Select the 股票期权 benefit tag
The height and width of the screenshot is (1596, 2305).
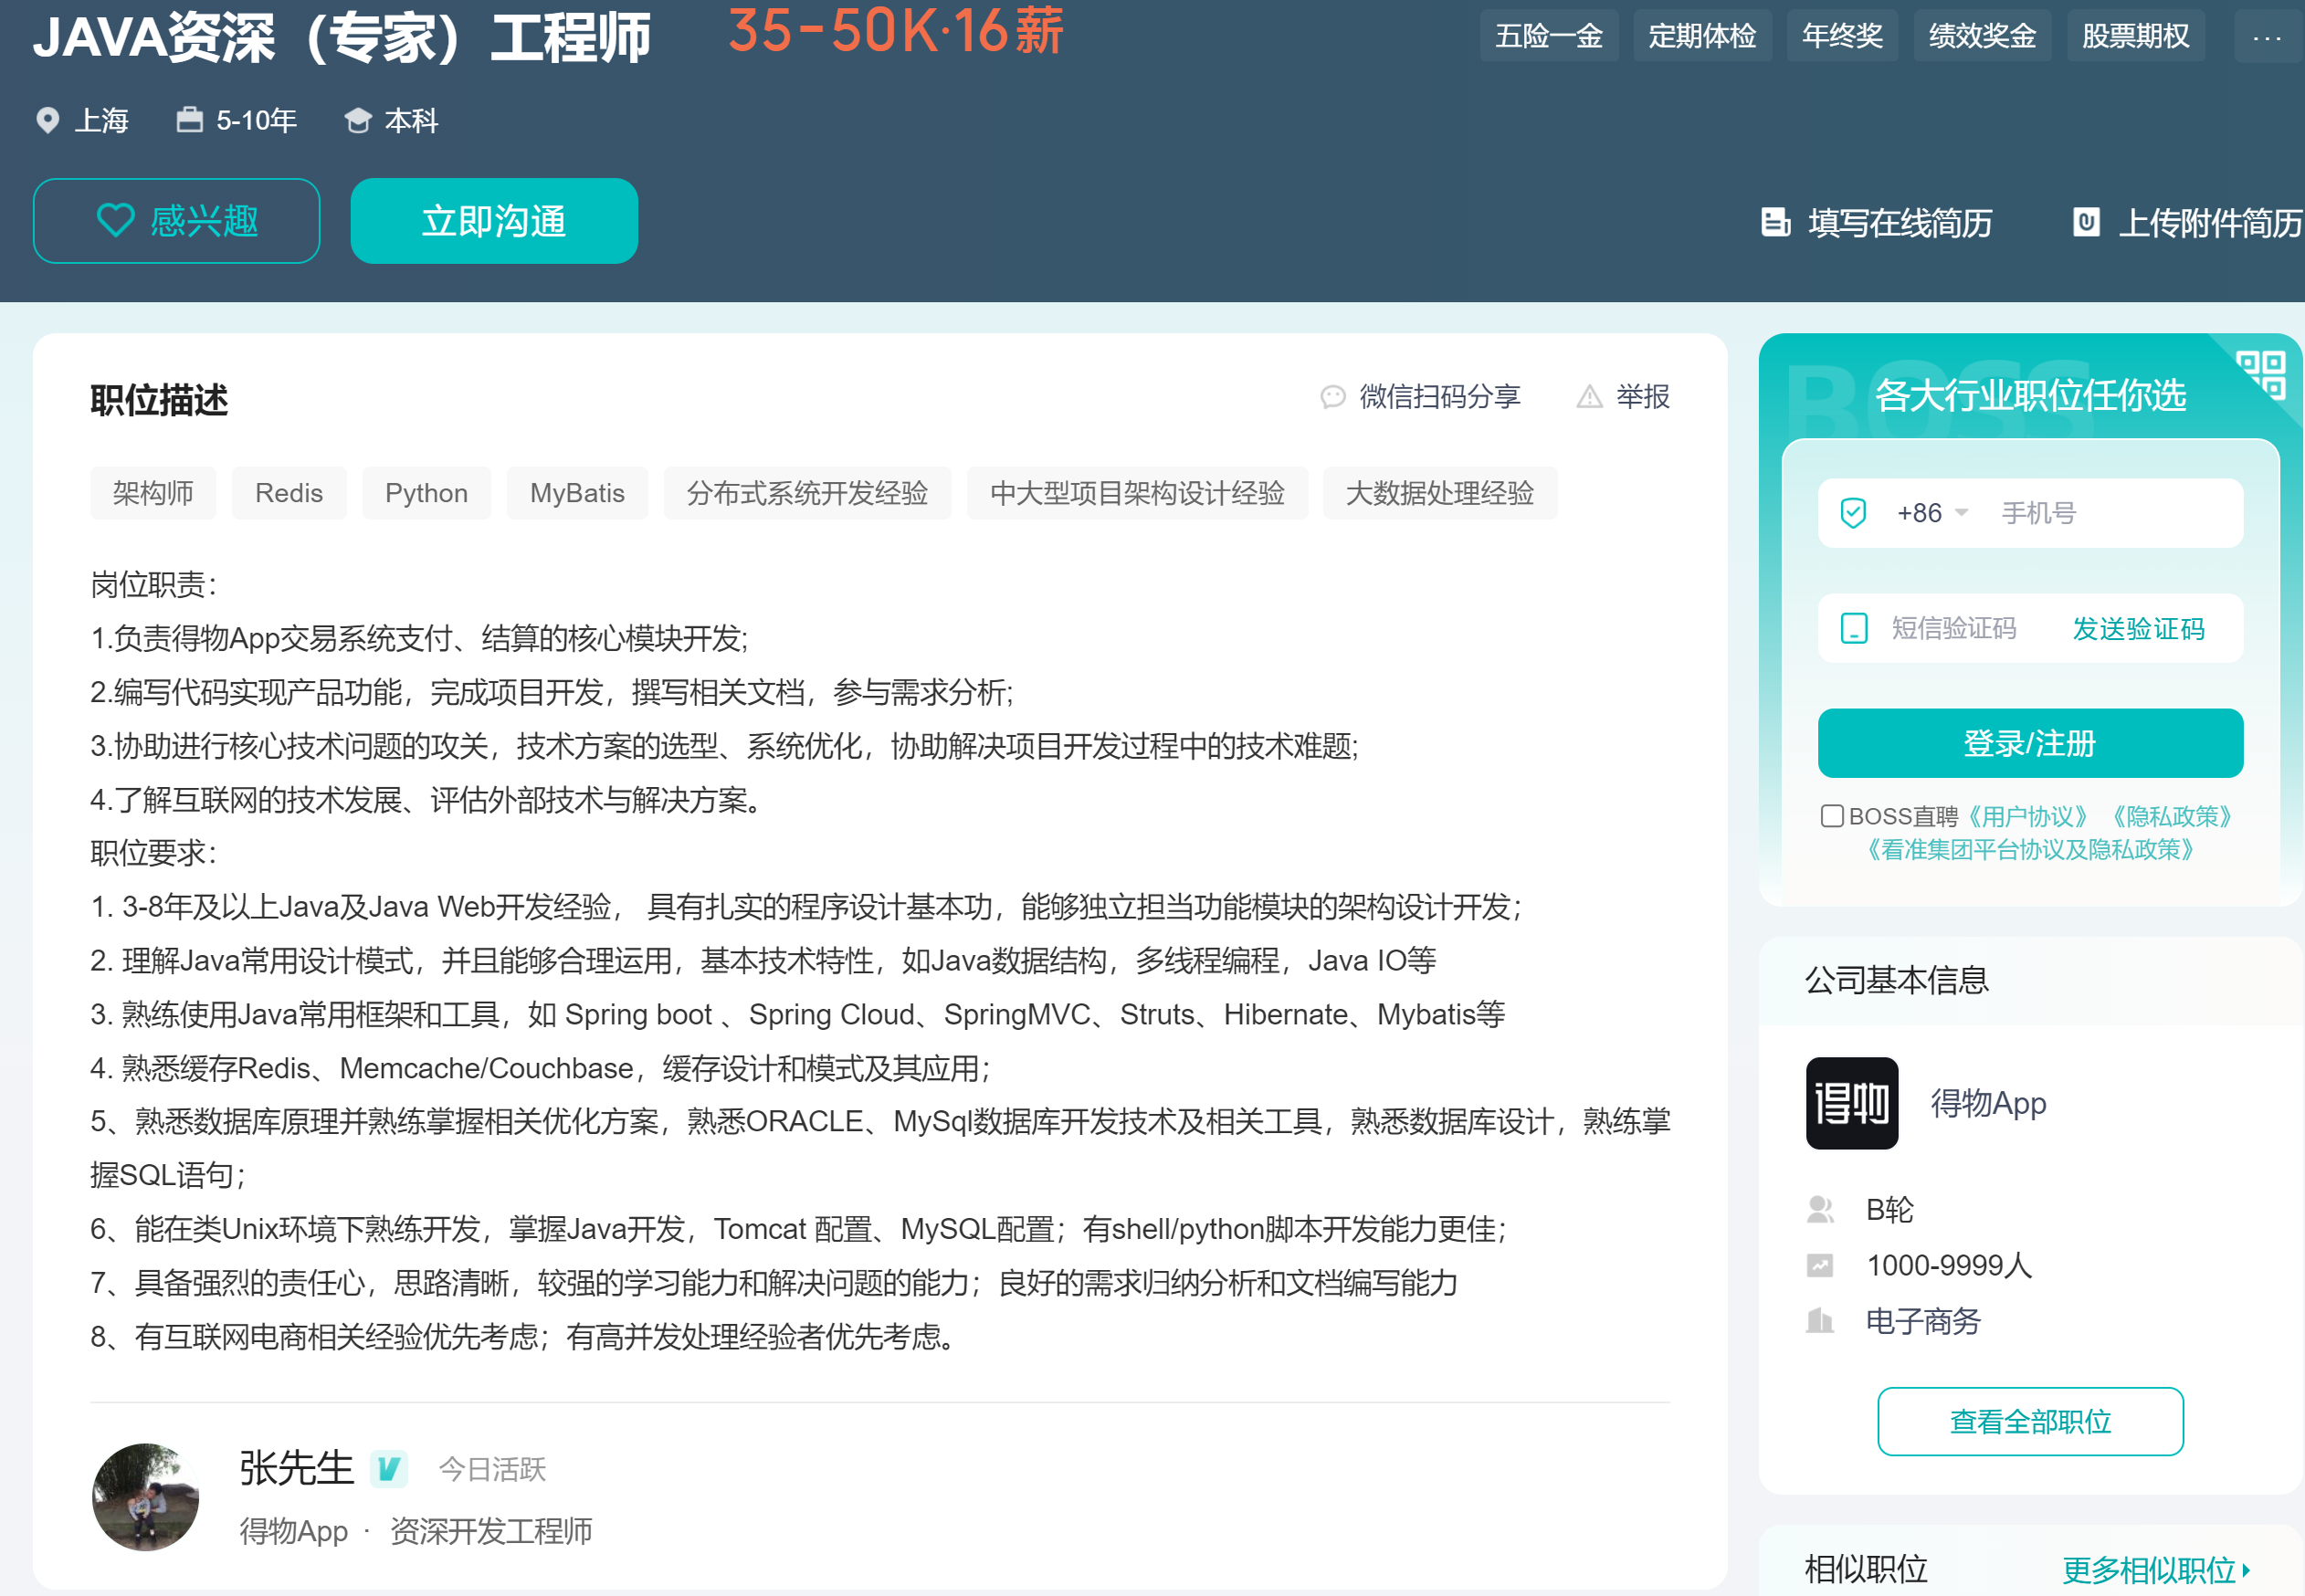tap(2136, 37)
